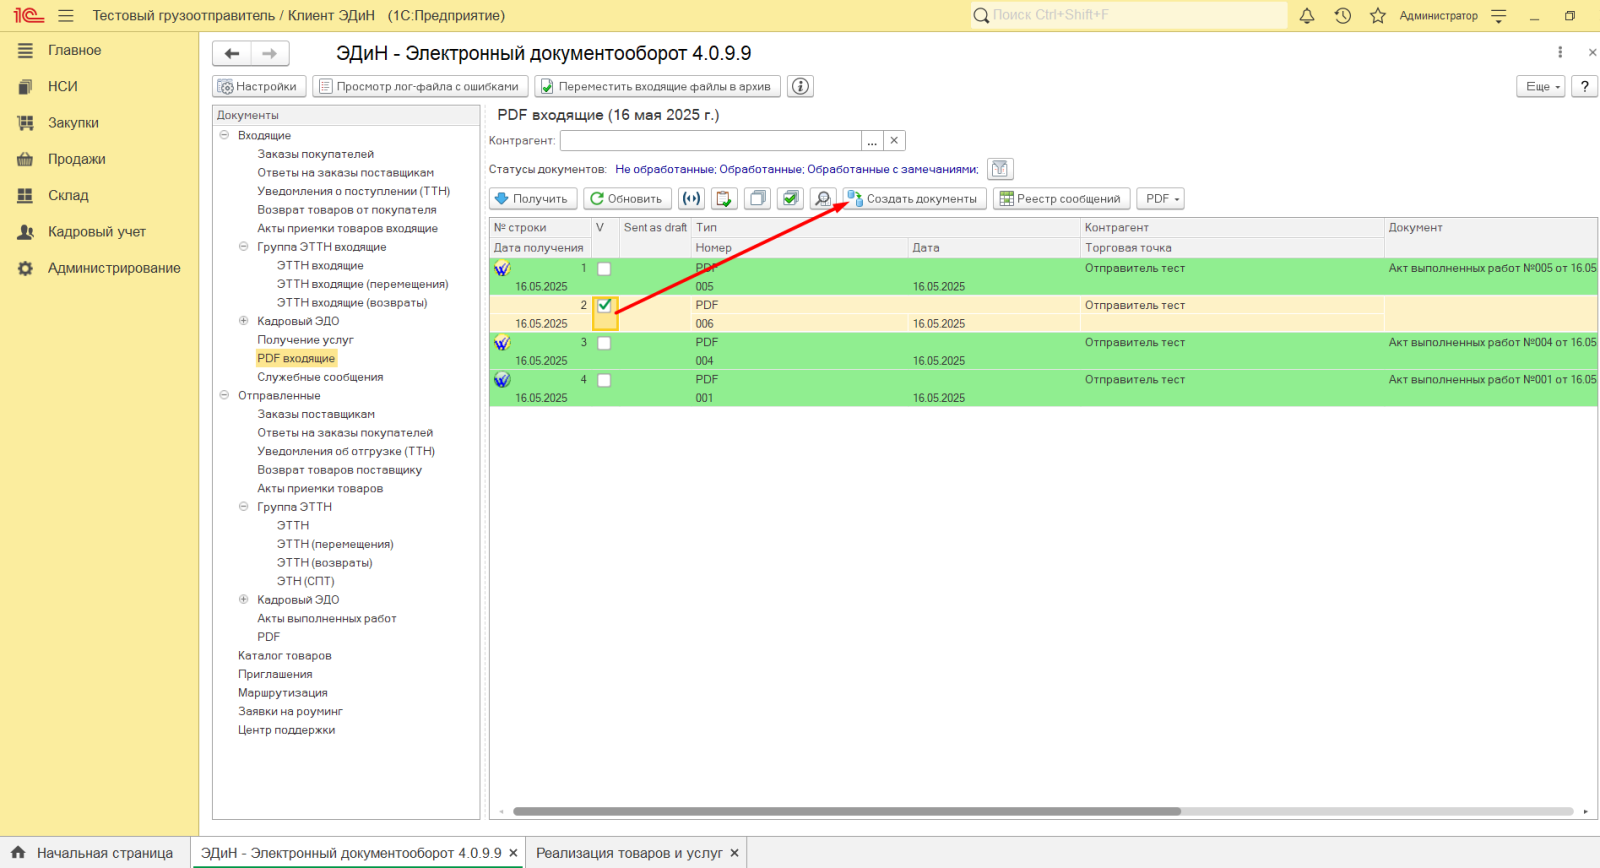Screen dimensions: 1600x868
Task: Click the search field Ctrl+Shift+F
Action: [1129, 15]
